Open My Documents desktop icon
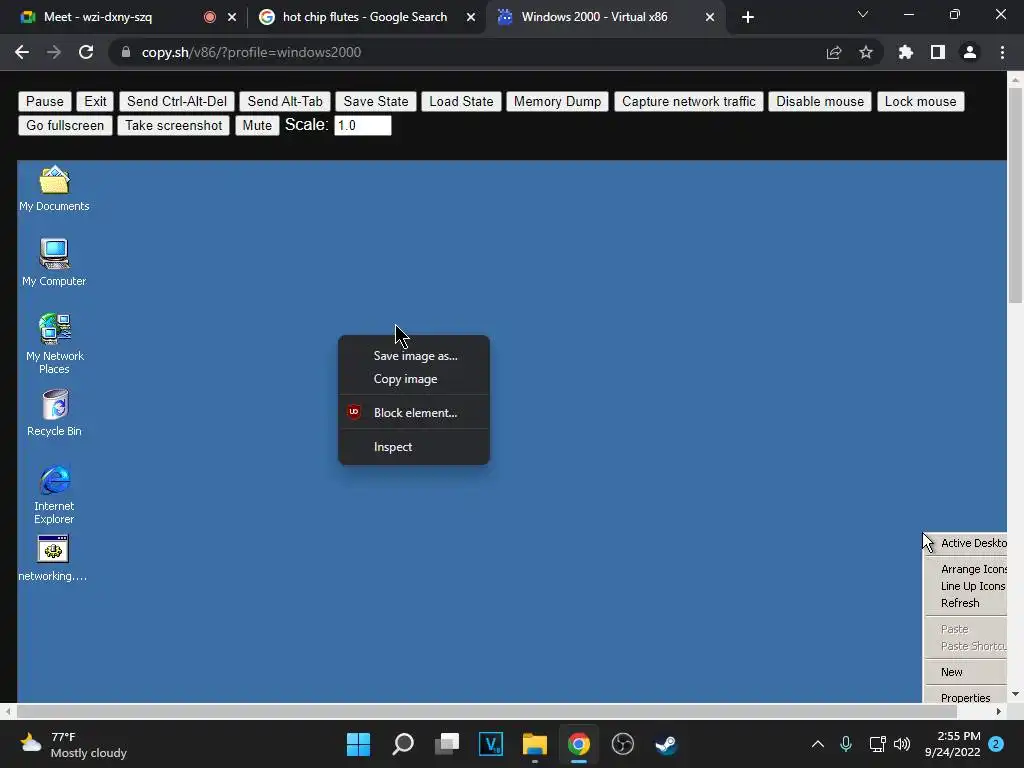This screenshot has width=1024, height=768. [54, 188]
